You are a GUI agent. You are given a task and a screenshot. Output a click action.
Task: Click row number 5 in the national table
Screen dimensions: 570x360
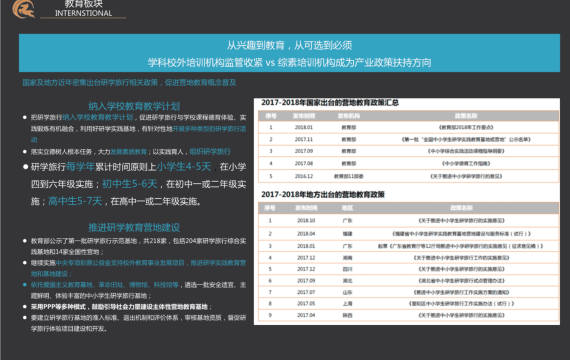(x=270, y=176)
